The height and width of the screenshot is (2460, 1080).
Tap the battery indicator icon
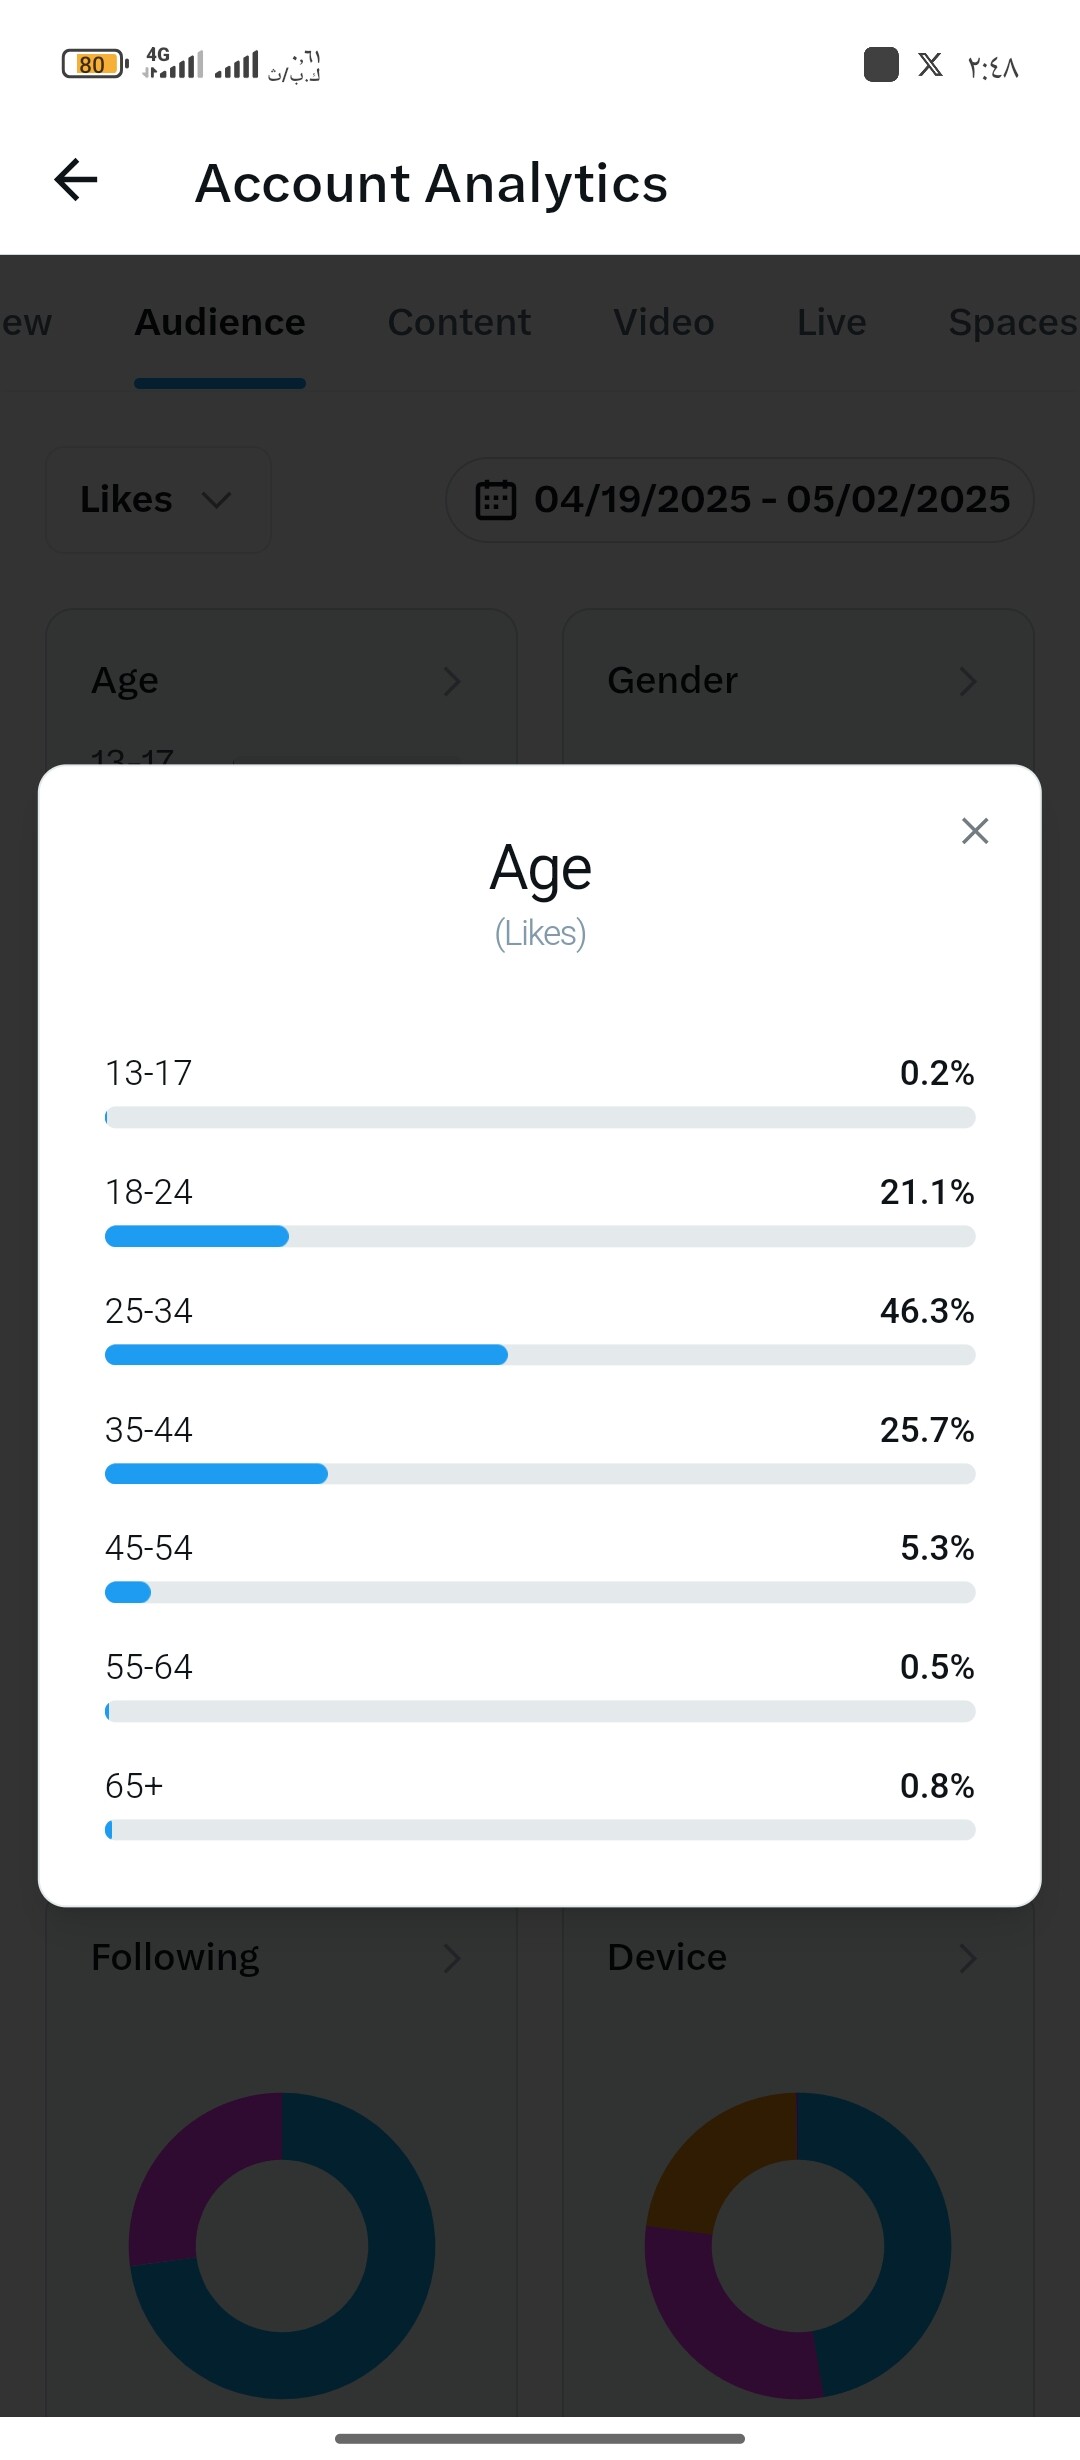pos(94,65)
